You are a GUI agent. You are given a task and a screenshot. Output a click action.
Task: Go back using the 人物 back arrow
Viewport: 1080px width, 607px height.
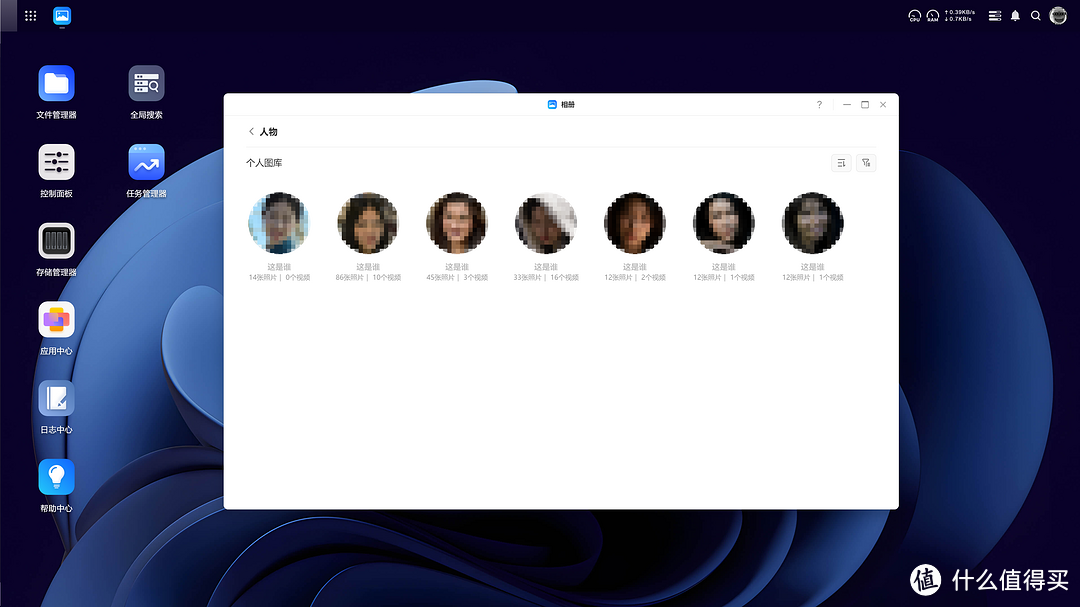(x=251, y=132)
